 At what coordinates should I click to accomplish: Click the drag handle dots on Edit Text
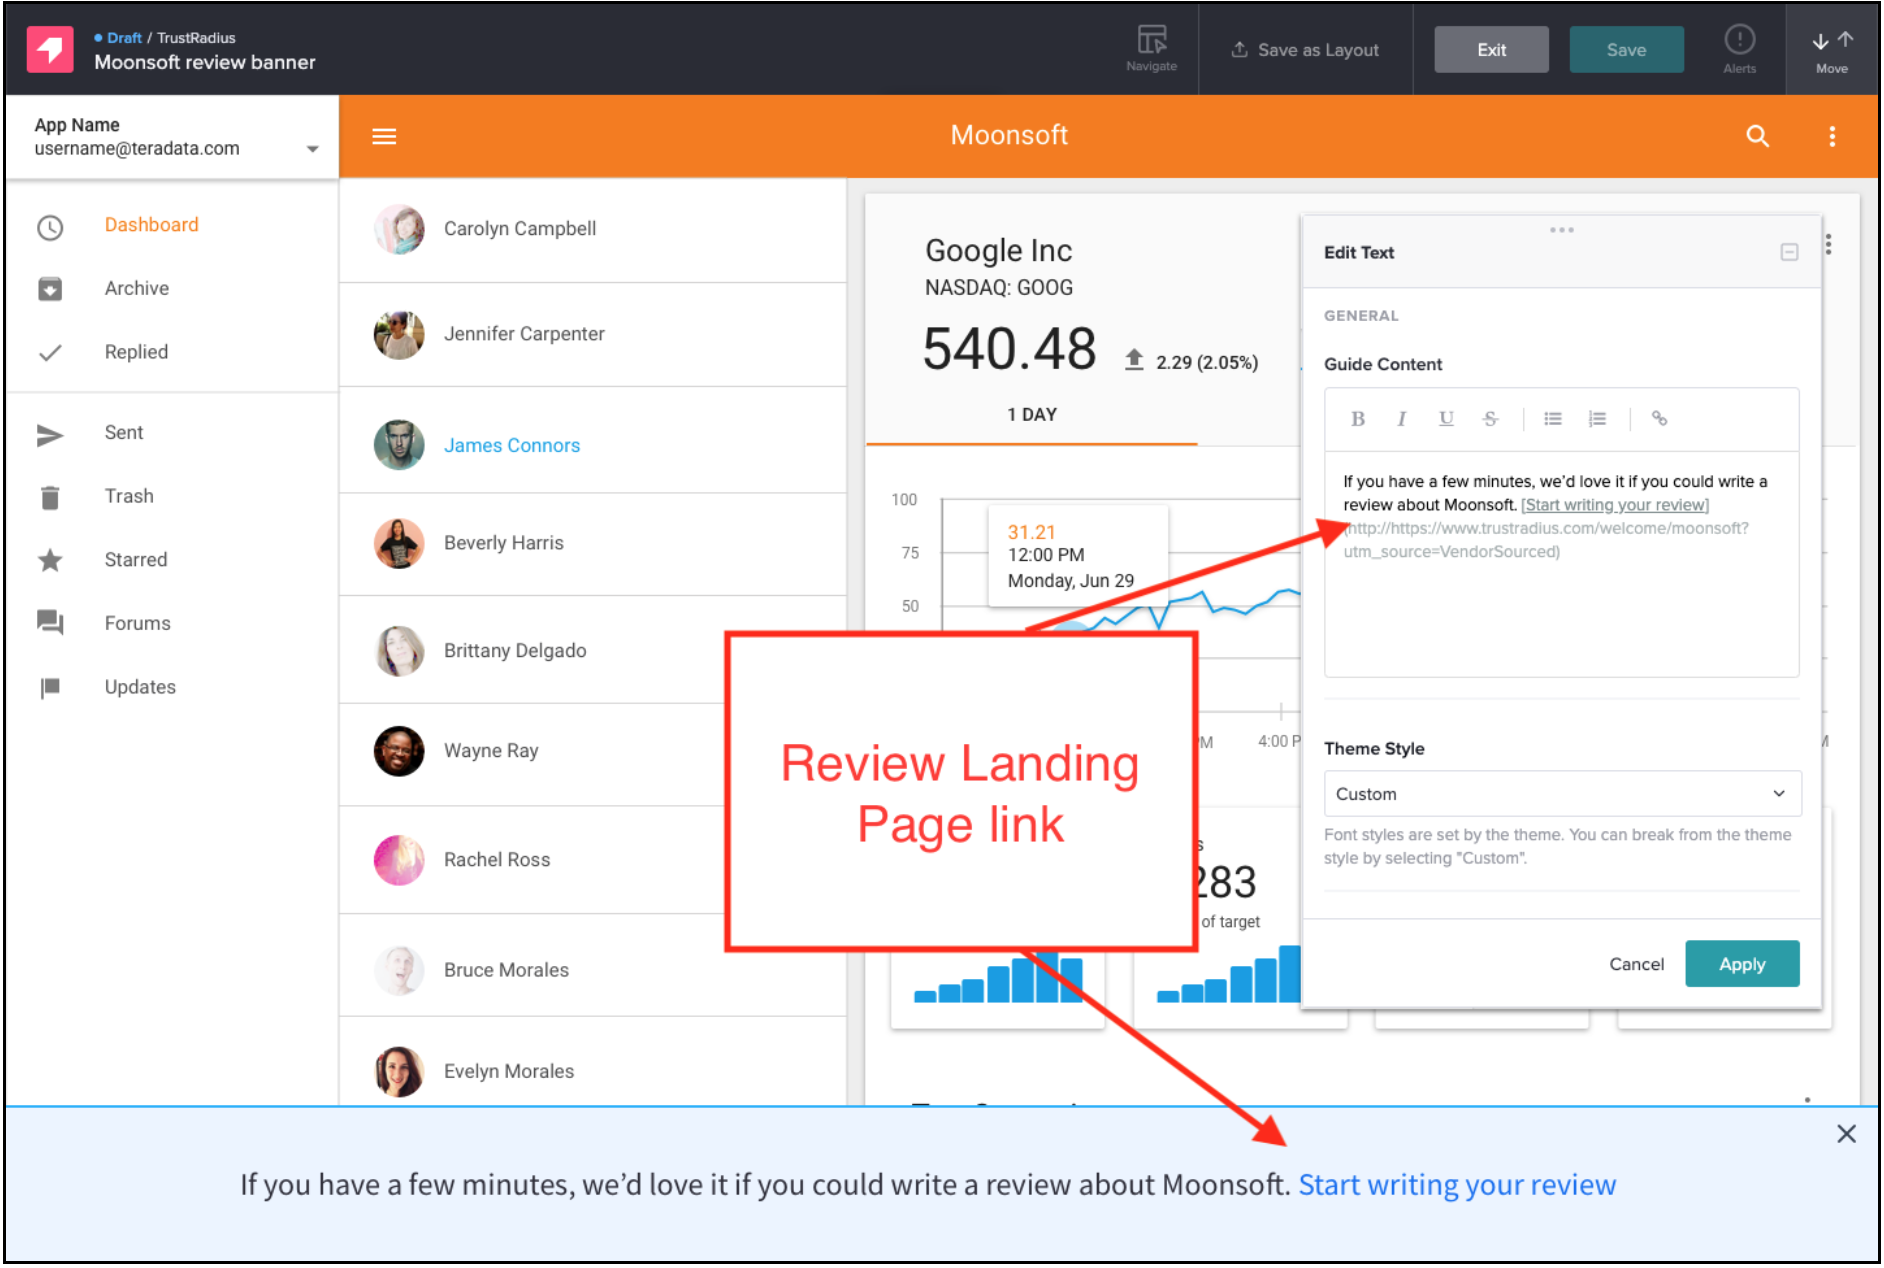pyautogui.click(x=1561, y=230)
